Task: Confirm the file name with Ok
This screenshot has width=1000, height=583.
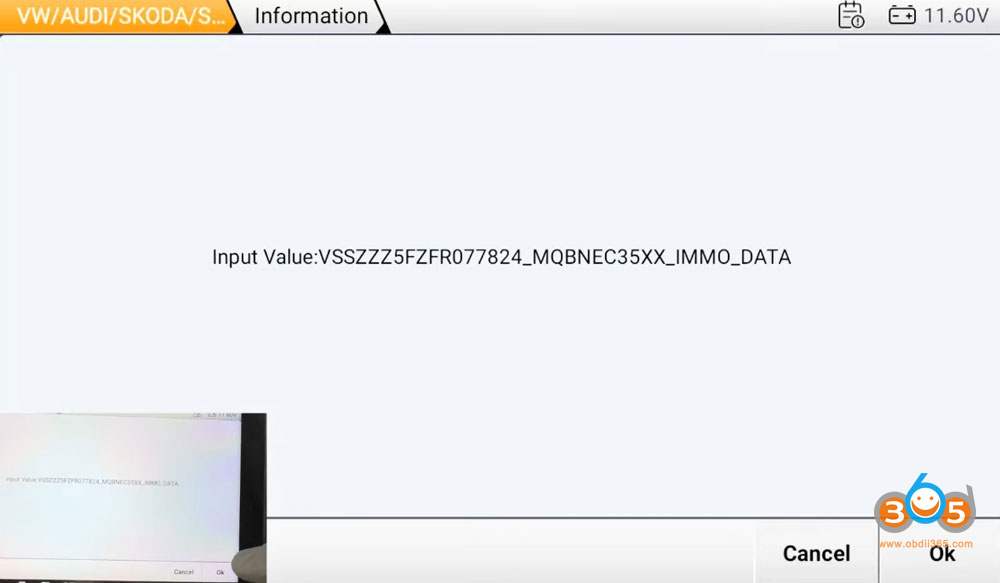Action: pyautogui.click(x=941, y=553)
